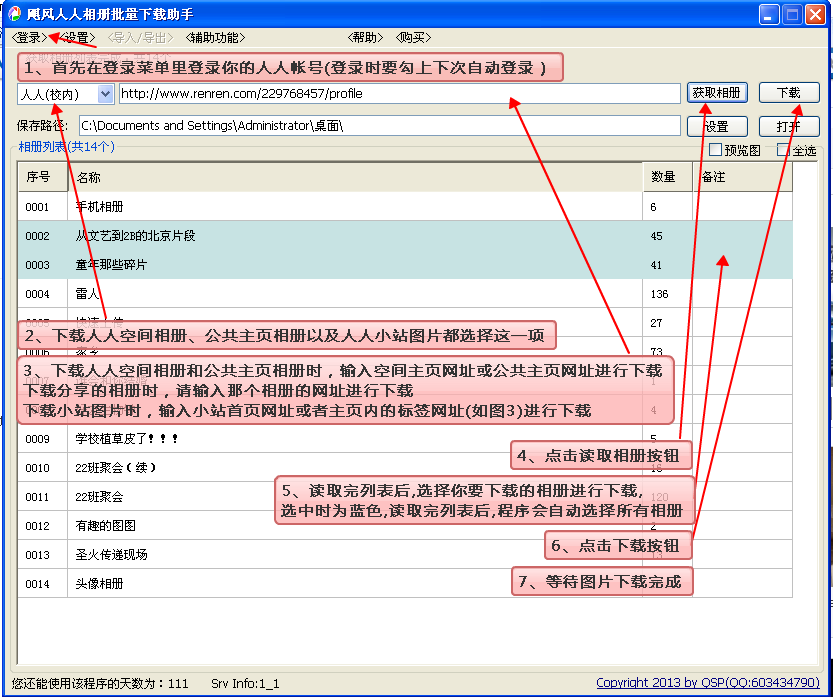833x697 pixels.
Task: Select album row 手机相册
Action: tap(405, 207)
